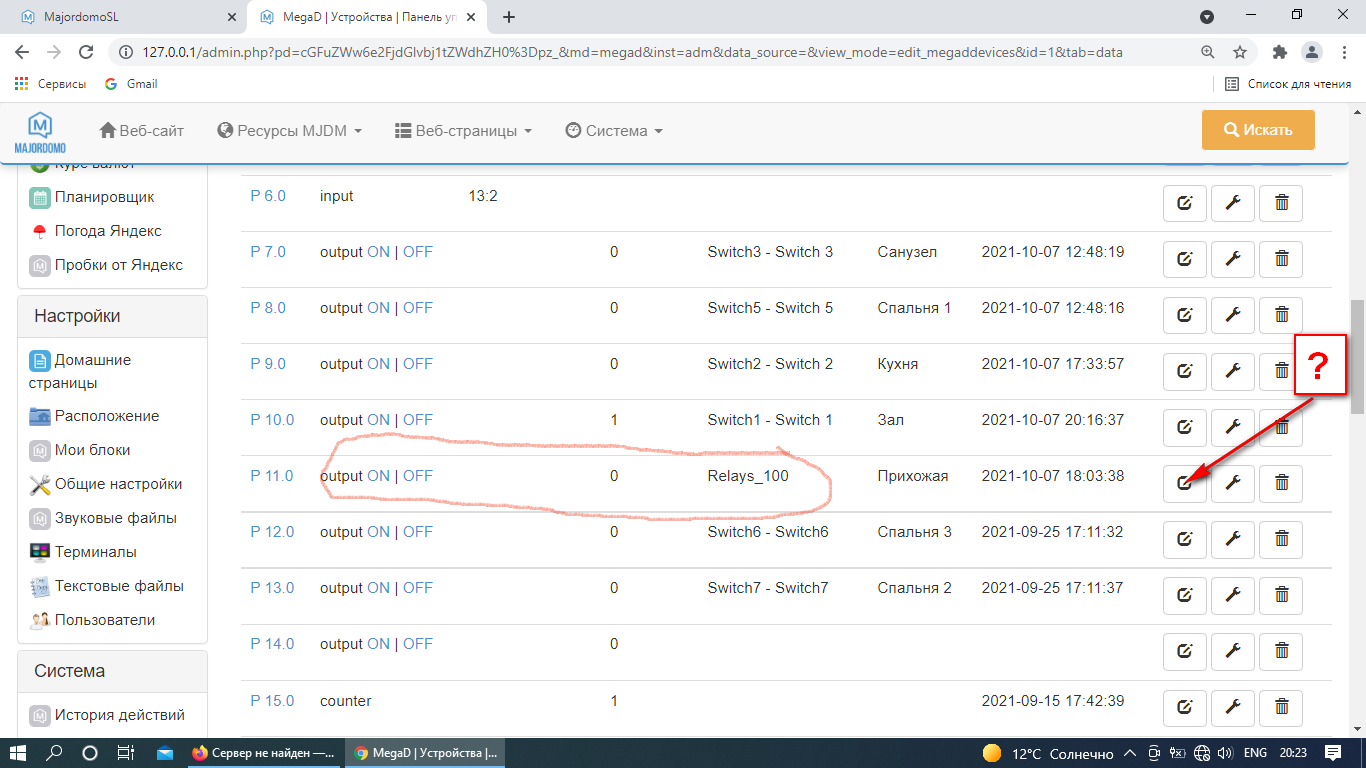
Task: Expand the Система dropdown in the top navbar
Action: coord(614,131)
